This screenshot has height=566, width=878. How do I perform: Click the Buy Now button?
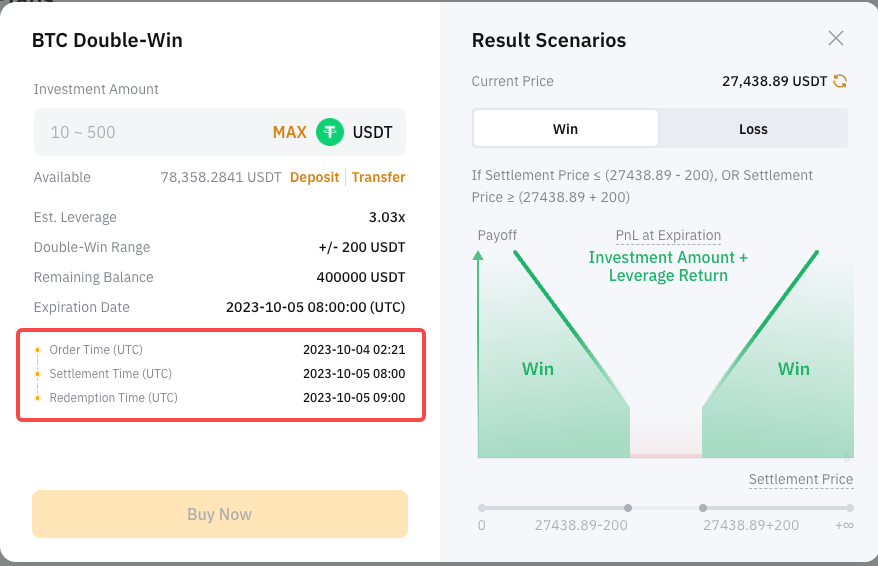pyautogui.click(x=220, y=514)
